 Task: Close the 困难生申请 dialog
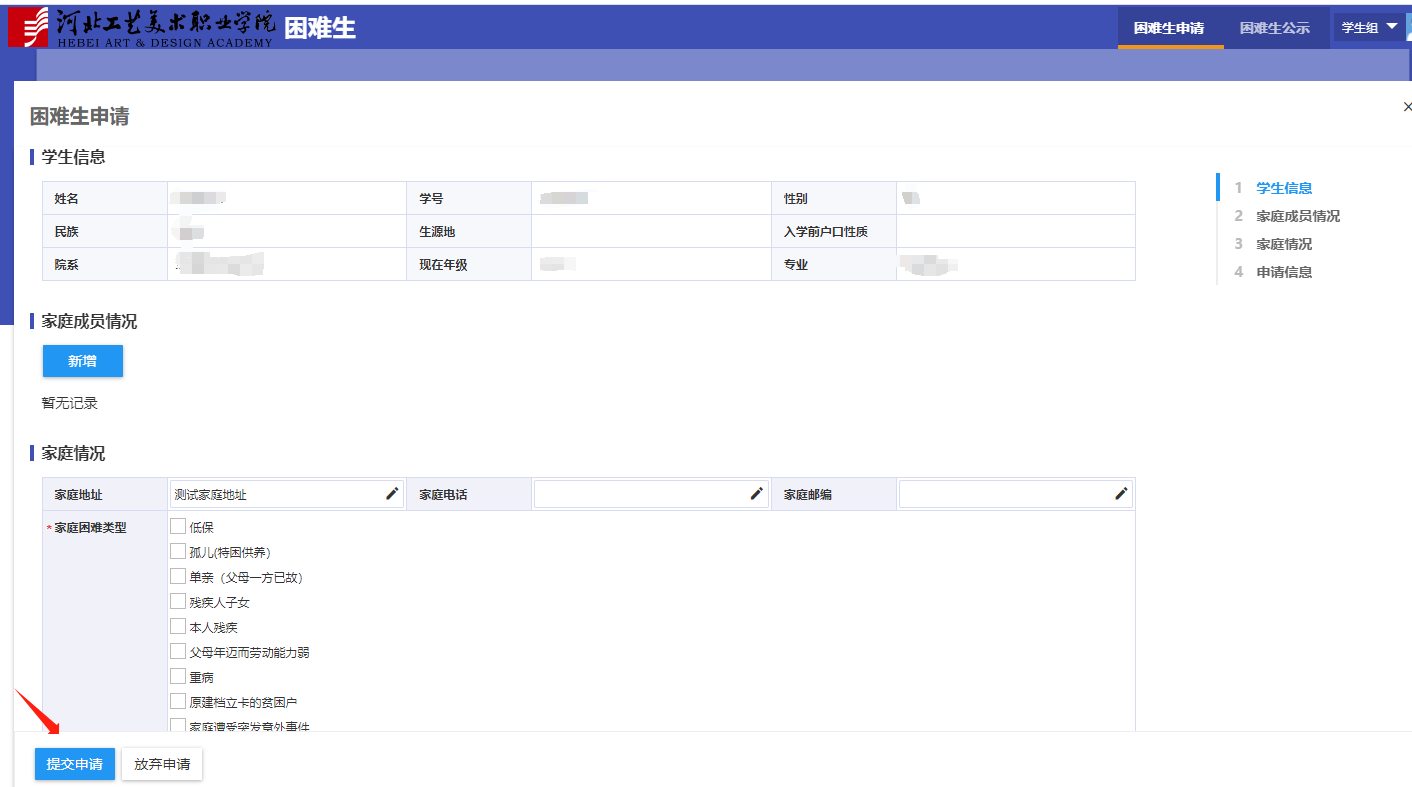tap(1407, 107)
